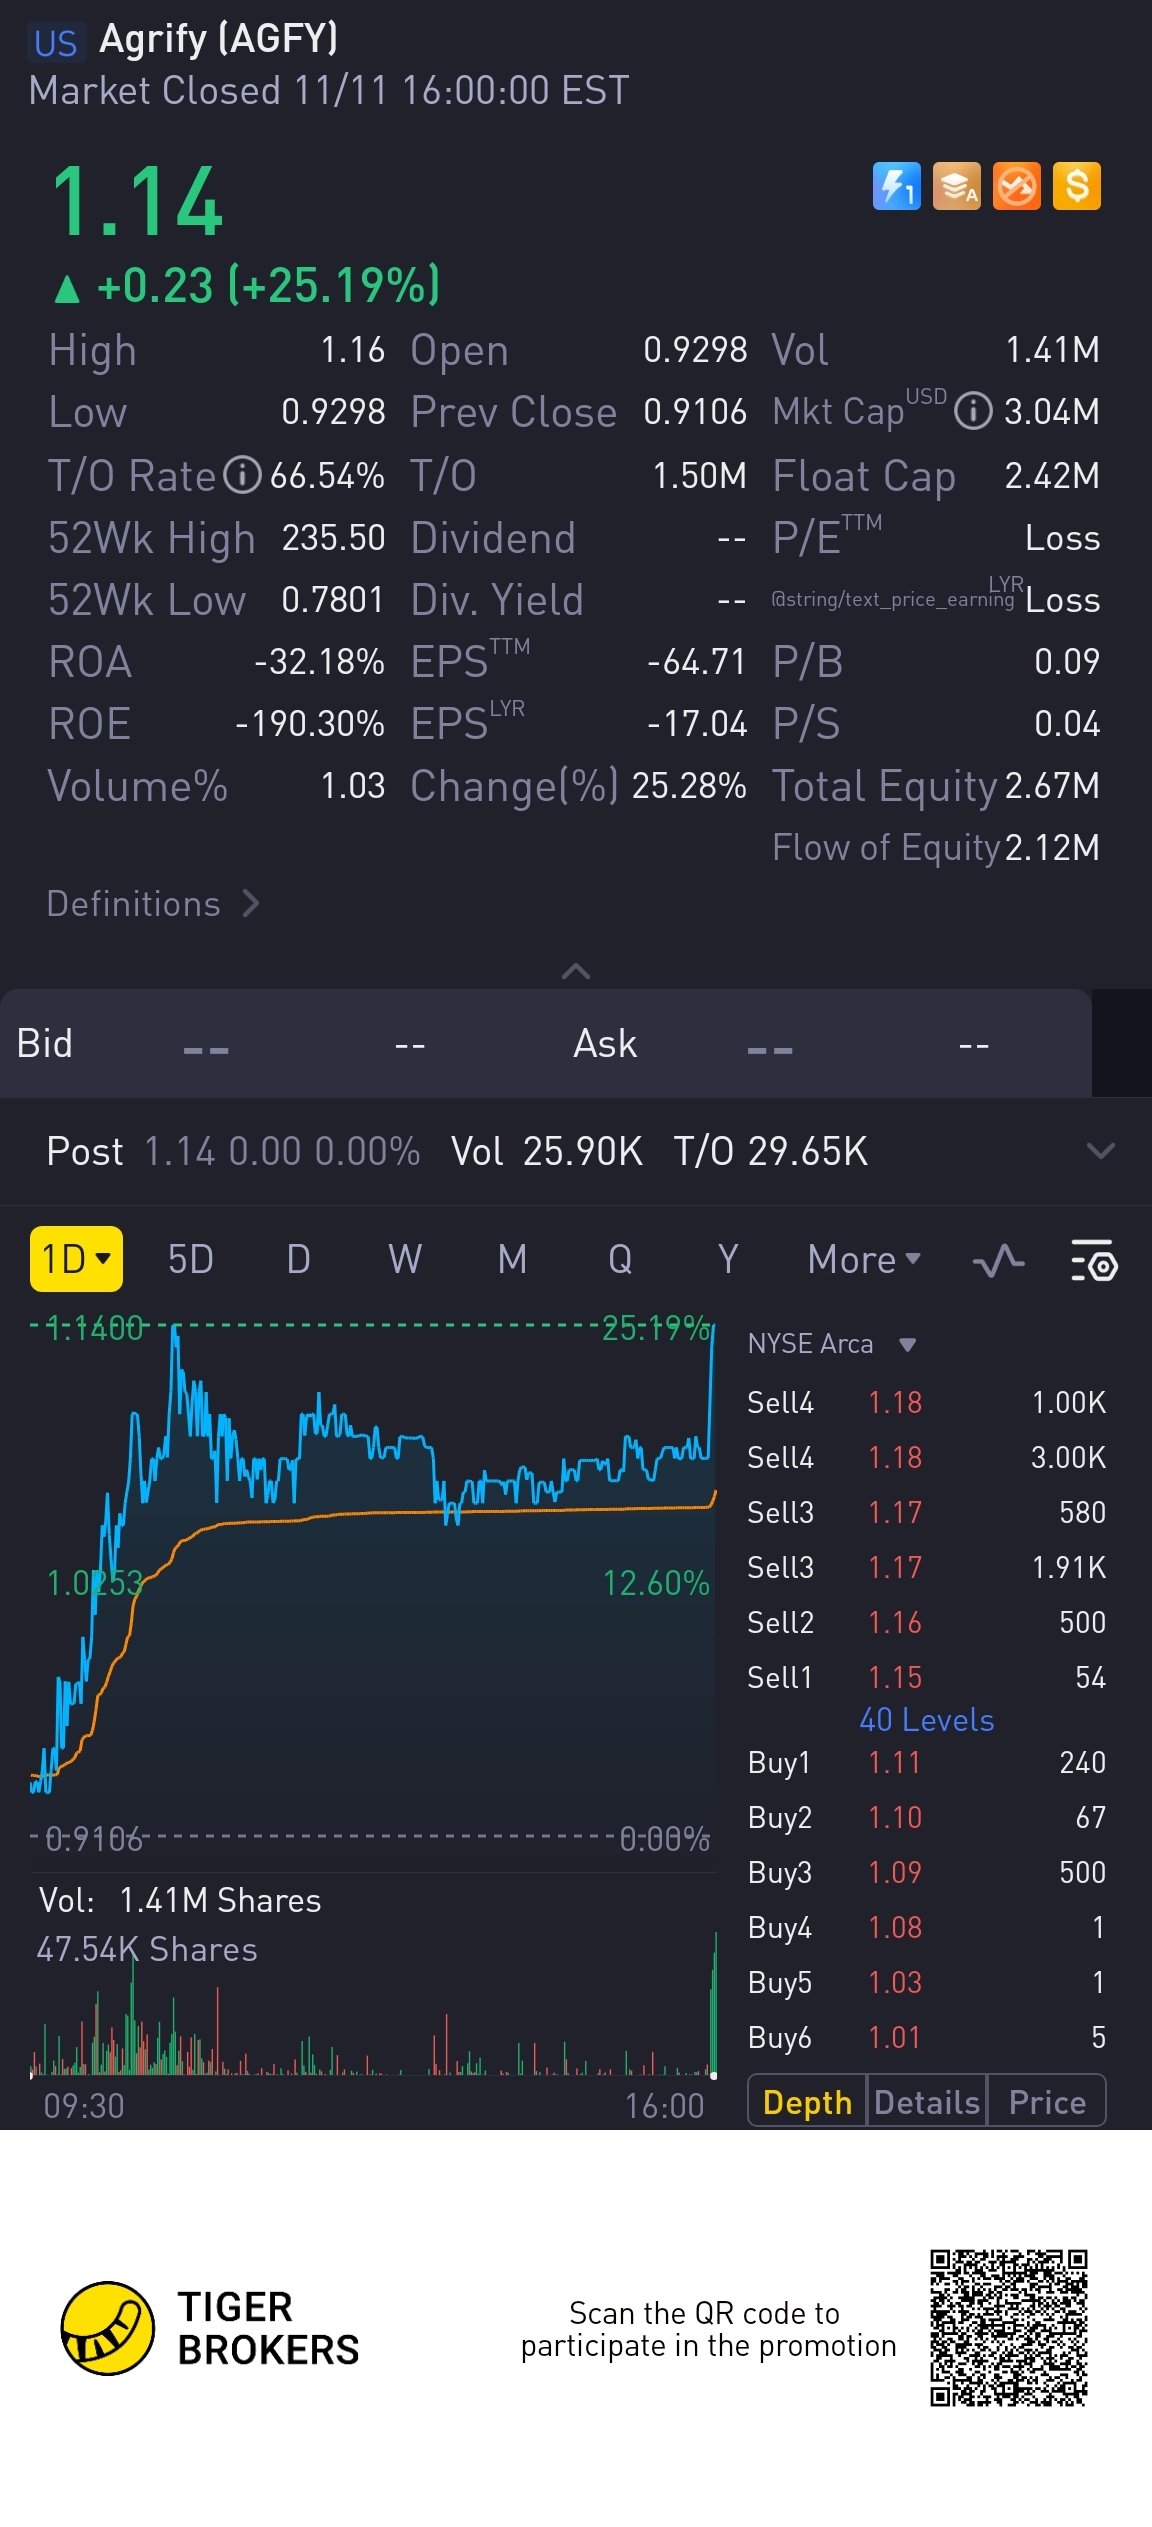Open the NYSE Arca exchange dropdown

832,1344
